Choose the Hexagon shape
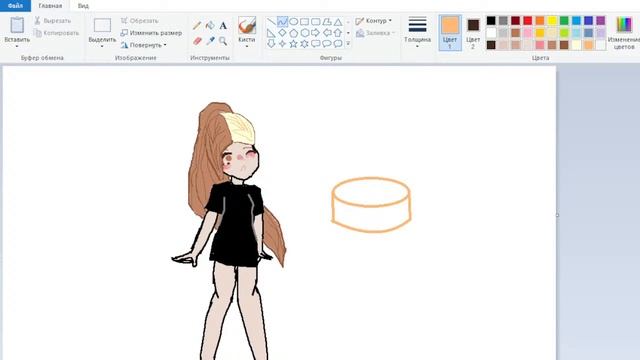The image size is (640, 360). (304, 33)
